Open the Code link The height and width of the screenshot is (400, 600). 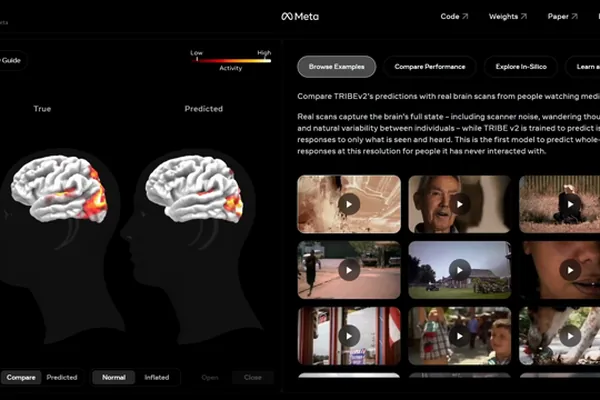(454, 16)
